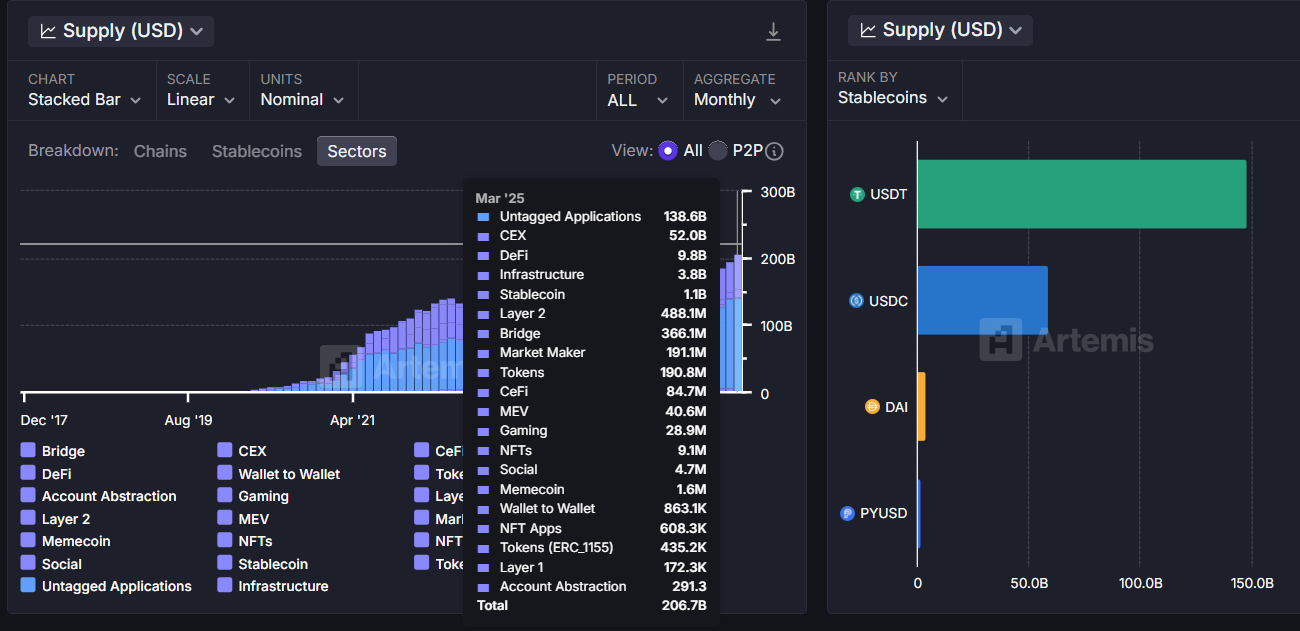Image resolution: width=1300 pixels, height=631 pixels.
Task: Select the All view radio button
Action: (x=668, y=151)
